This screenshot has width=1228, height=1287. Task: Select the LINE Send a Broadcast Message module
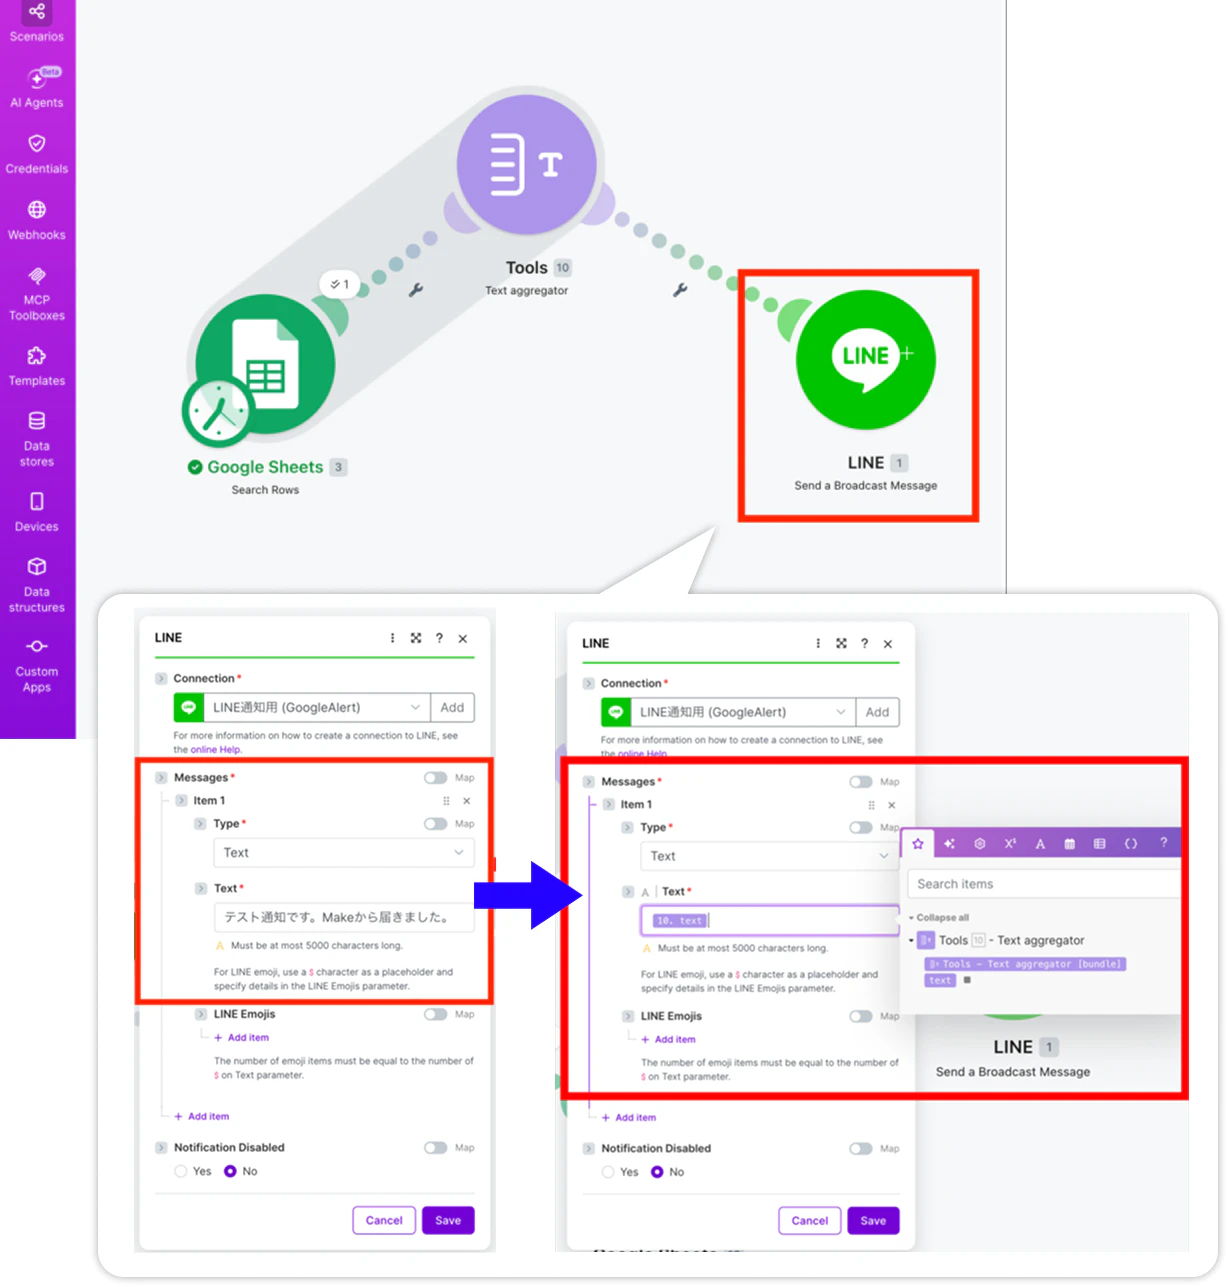[865, 359]
